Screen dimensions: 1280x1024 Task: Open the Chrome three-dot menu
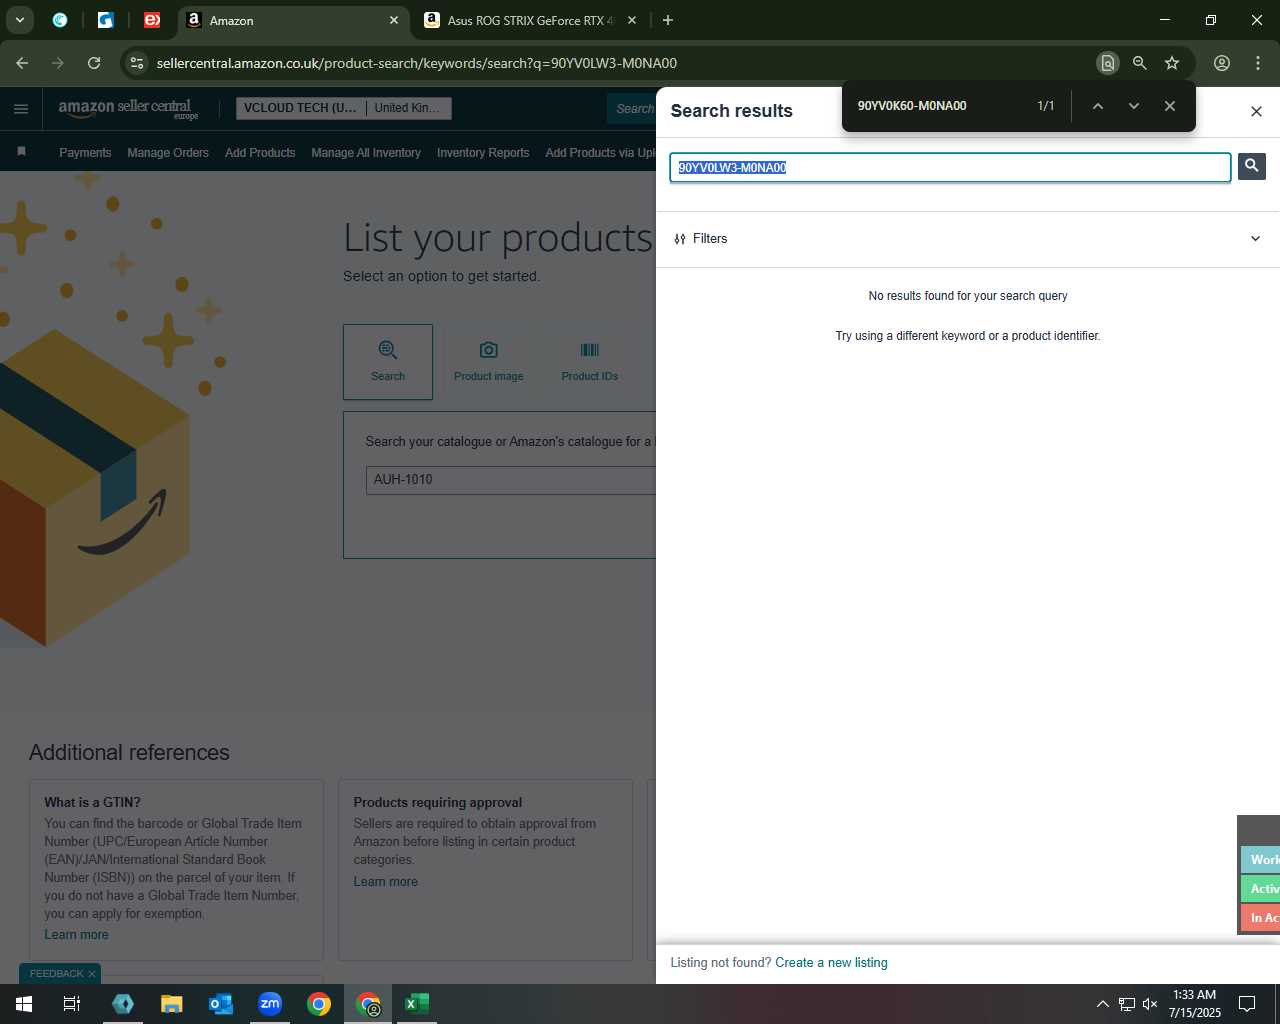[x=1258, y=63]
